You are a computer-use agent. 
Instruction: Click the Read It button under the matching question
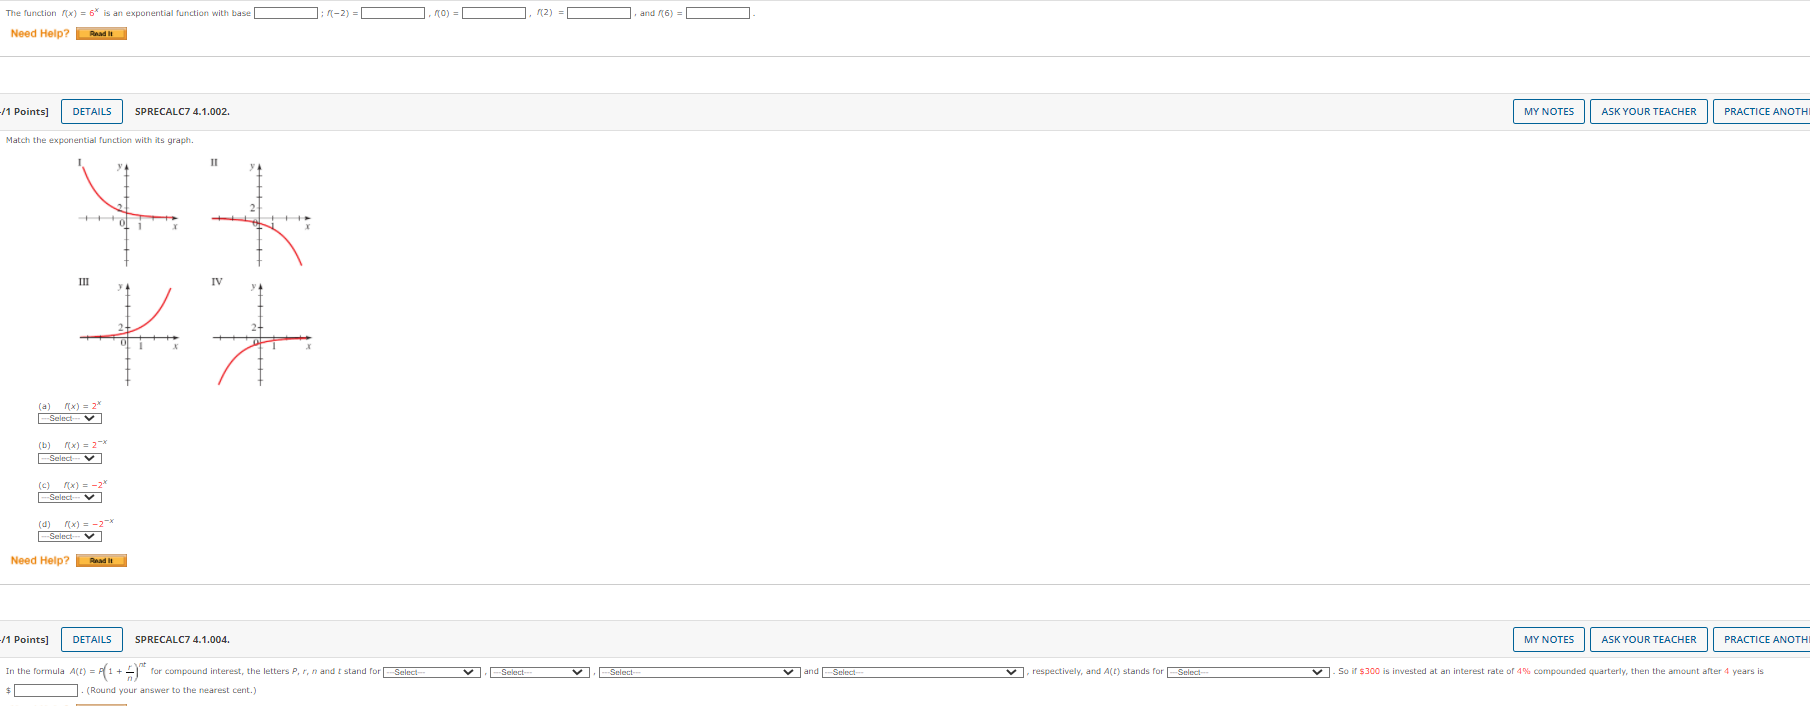click(x=101, y=561)
